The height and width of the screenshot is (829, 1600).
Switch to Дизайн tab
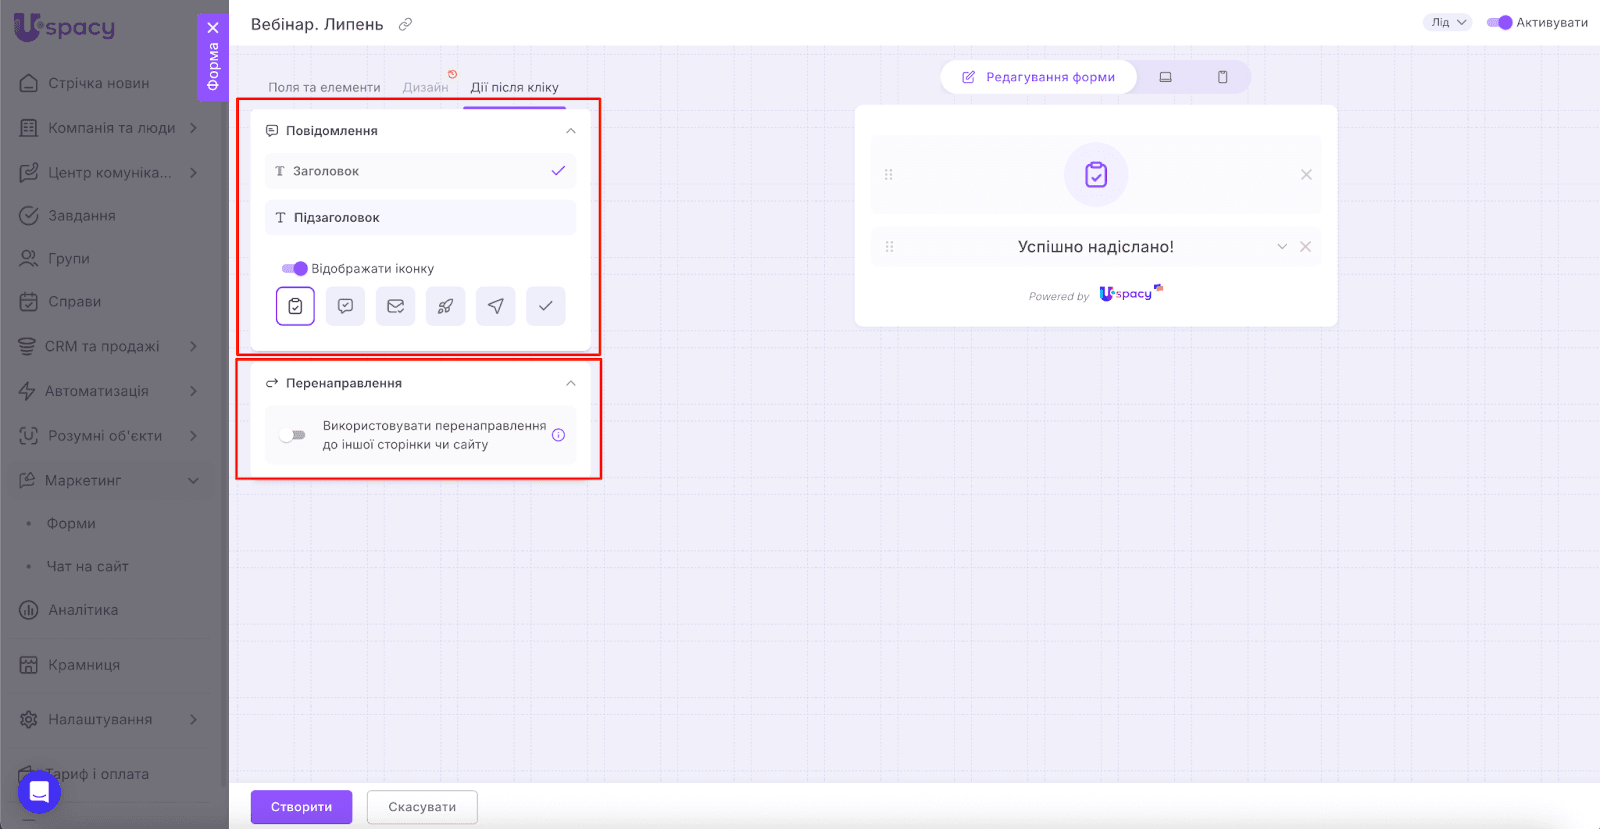click(x=425, y=87)
